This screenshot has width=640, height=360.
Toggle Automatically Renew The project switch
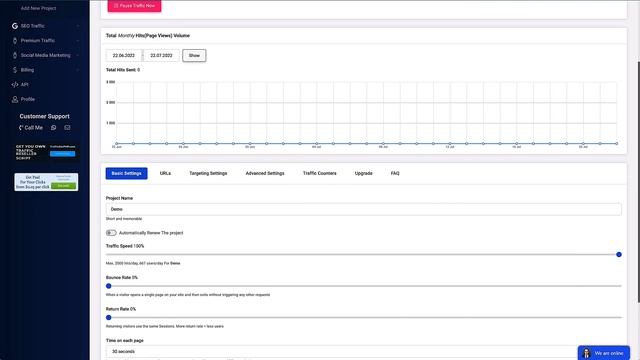tap(111, 233)
